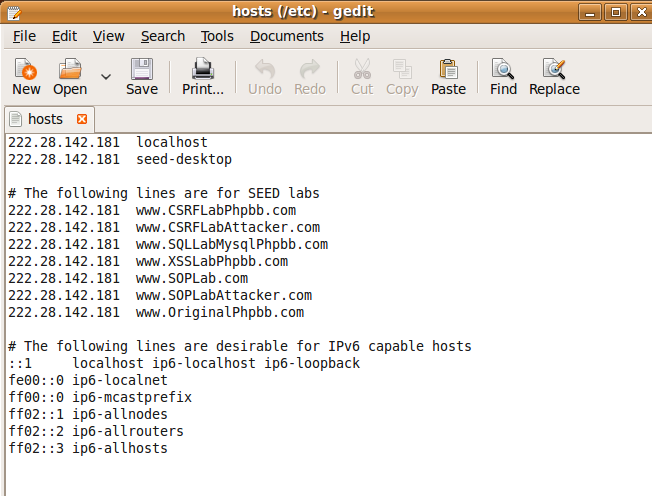Click www.SQLLabMysqlPhpbb.com entry
This screenshot has height=496, width=652.
(232, 244)
